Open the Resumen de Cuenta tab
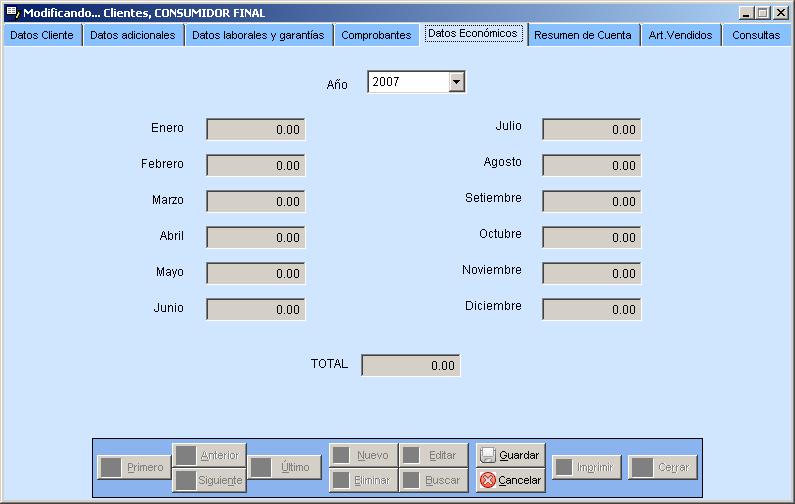Image resolution: width=795 pixels, height=504 pixels. point(582,35)
